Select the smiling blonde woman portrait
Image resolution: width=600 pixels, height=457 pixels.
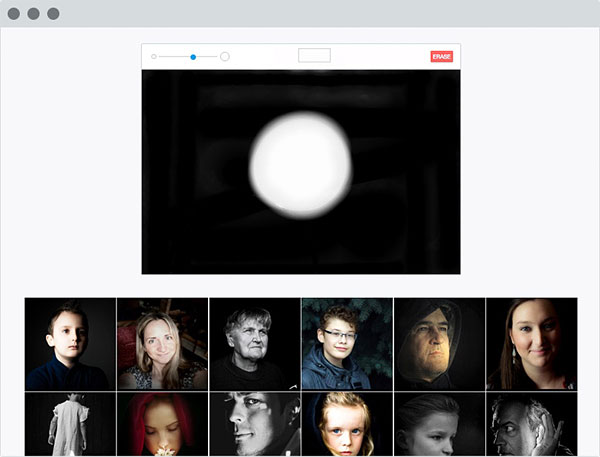[162, 343]
